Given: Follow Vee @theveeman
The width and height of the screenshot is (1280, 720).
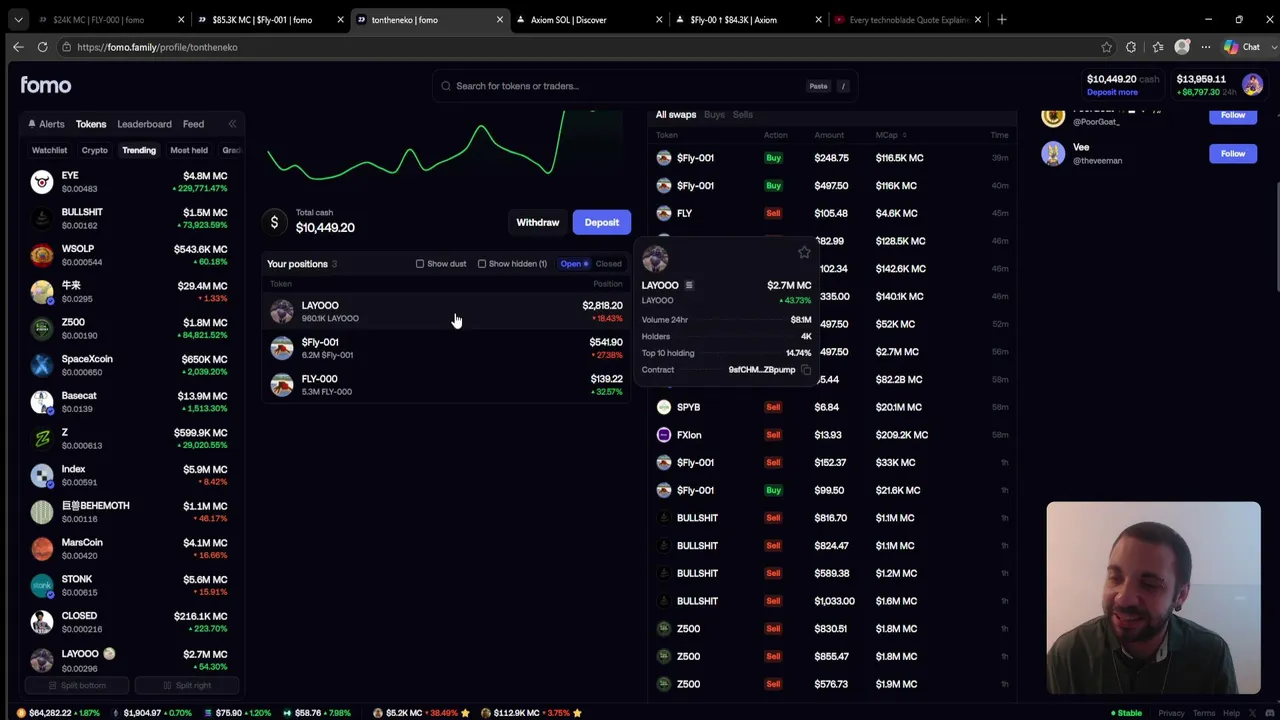Looking at the screenshot, I should [1233, 153].
